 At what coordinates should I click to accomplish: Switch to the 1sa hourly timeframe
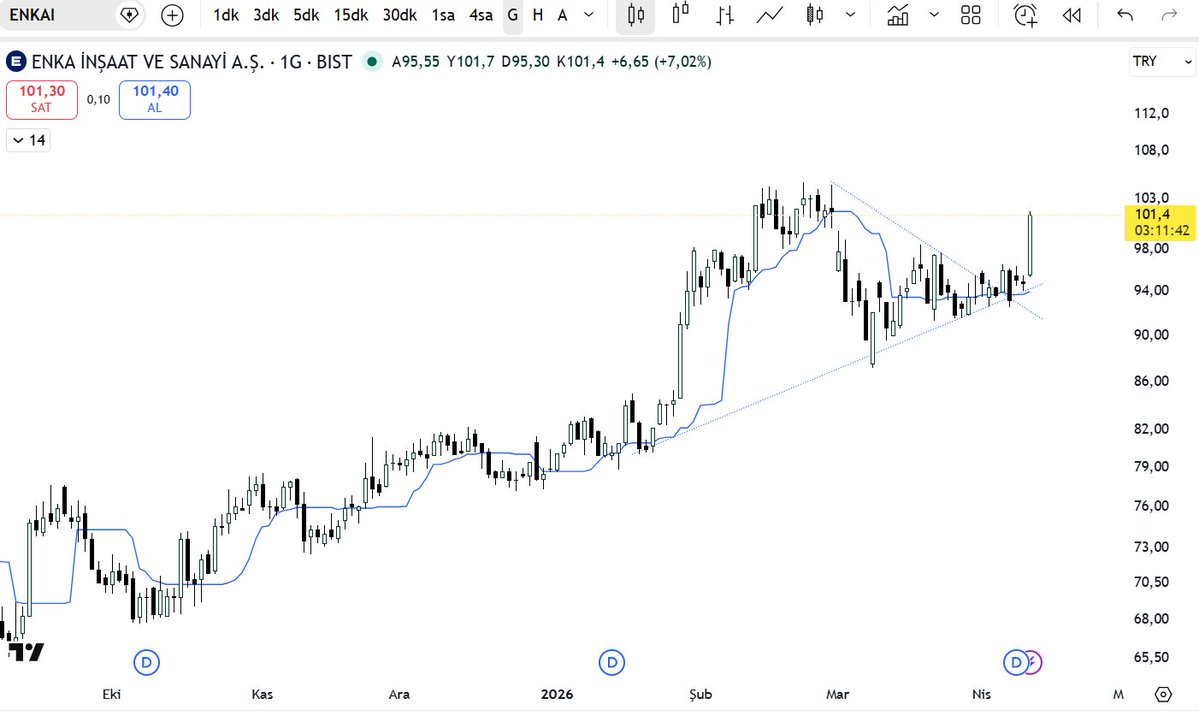[x=443, y=15]
